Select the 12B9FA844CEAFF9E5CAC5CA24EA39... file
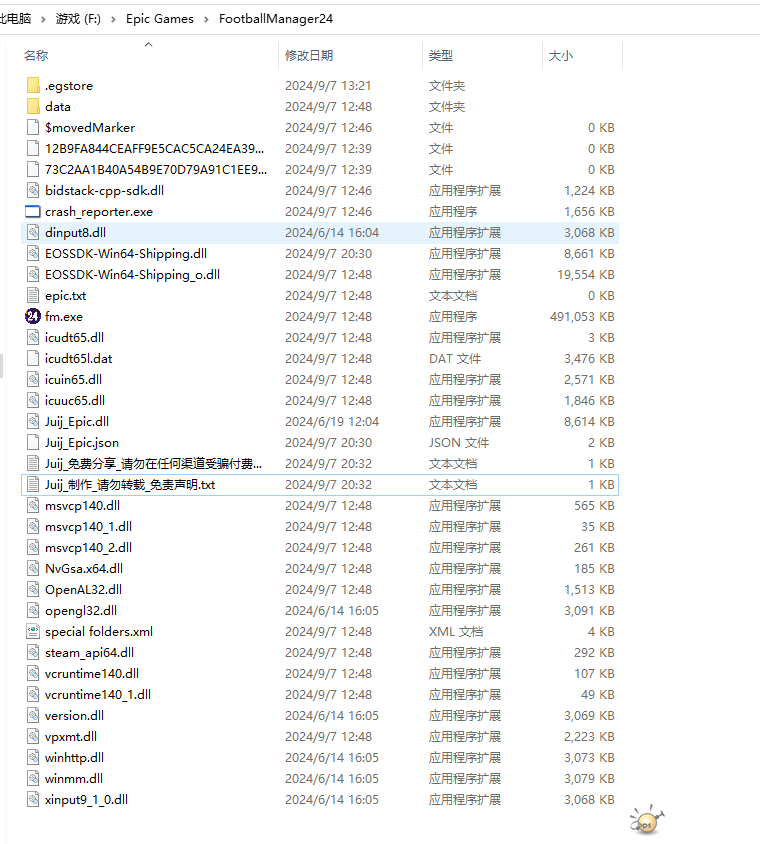This screenshot has height=844, width=760. [154, 148]
